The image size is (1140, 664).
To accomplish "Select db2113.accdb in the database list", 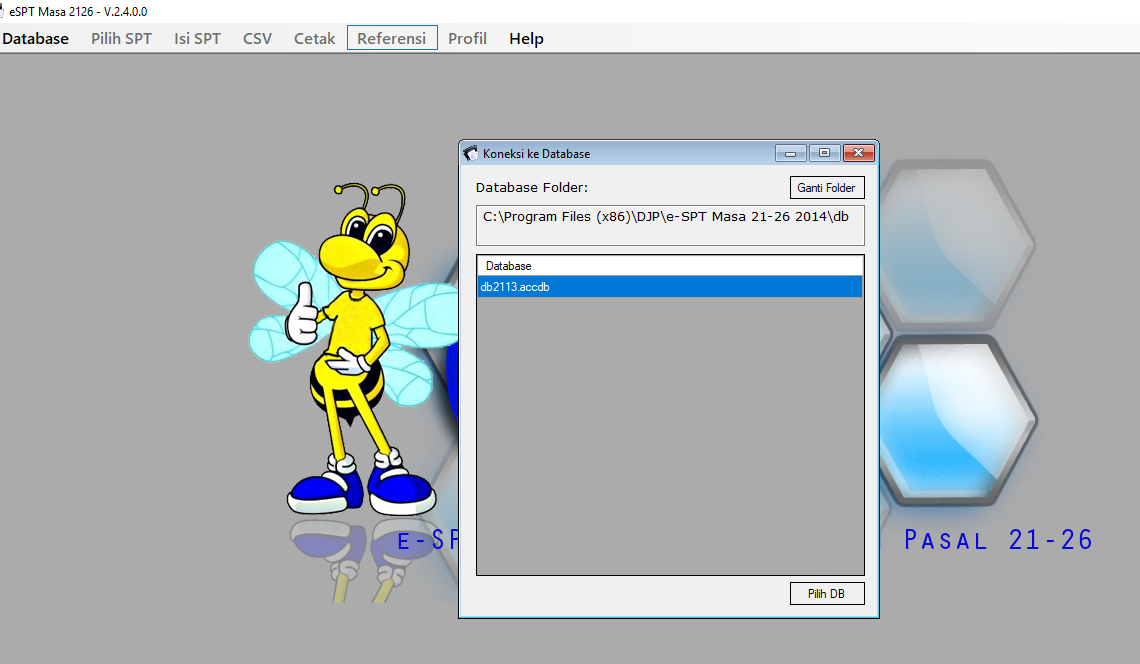I will (x=670, y=287).
